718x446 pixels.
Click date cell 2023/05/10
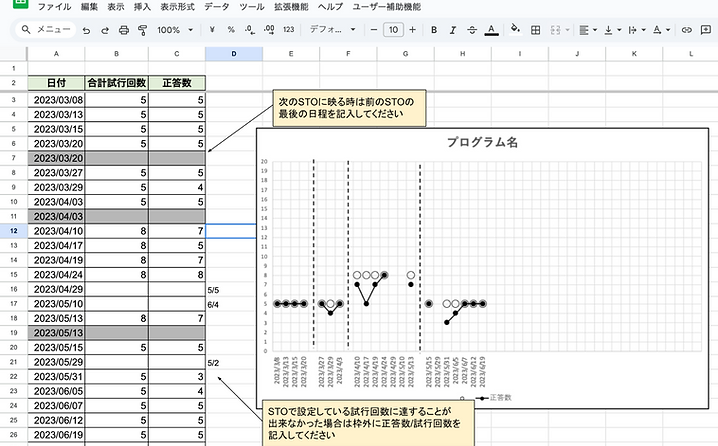pyautogui.click(x=56, y=304)
